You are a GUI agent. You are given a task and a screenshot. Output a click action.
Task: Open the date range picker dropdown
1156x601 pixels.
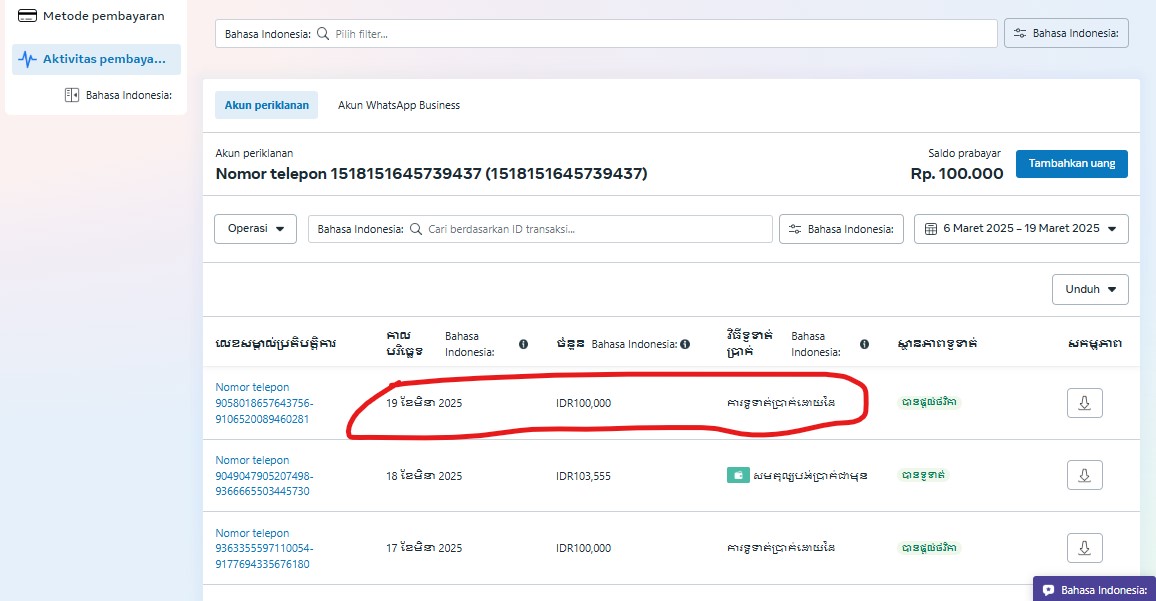[x=1021, y=229]
